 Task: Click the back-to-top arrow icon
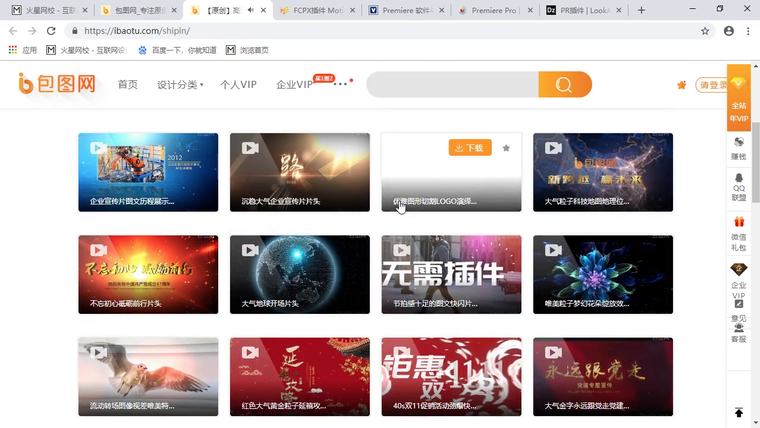click(x=739, y=412)
